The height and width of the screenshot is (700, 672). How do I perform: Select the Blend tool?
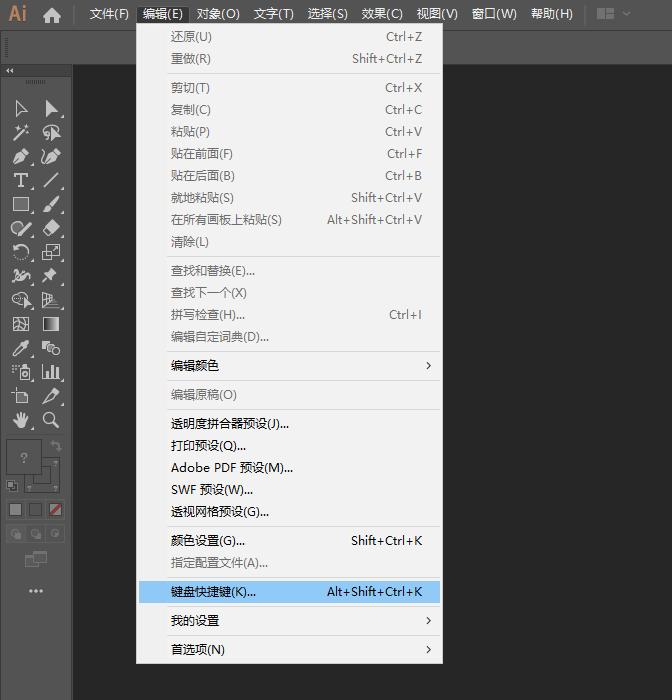click(x=51, y=348)
